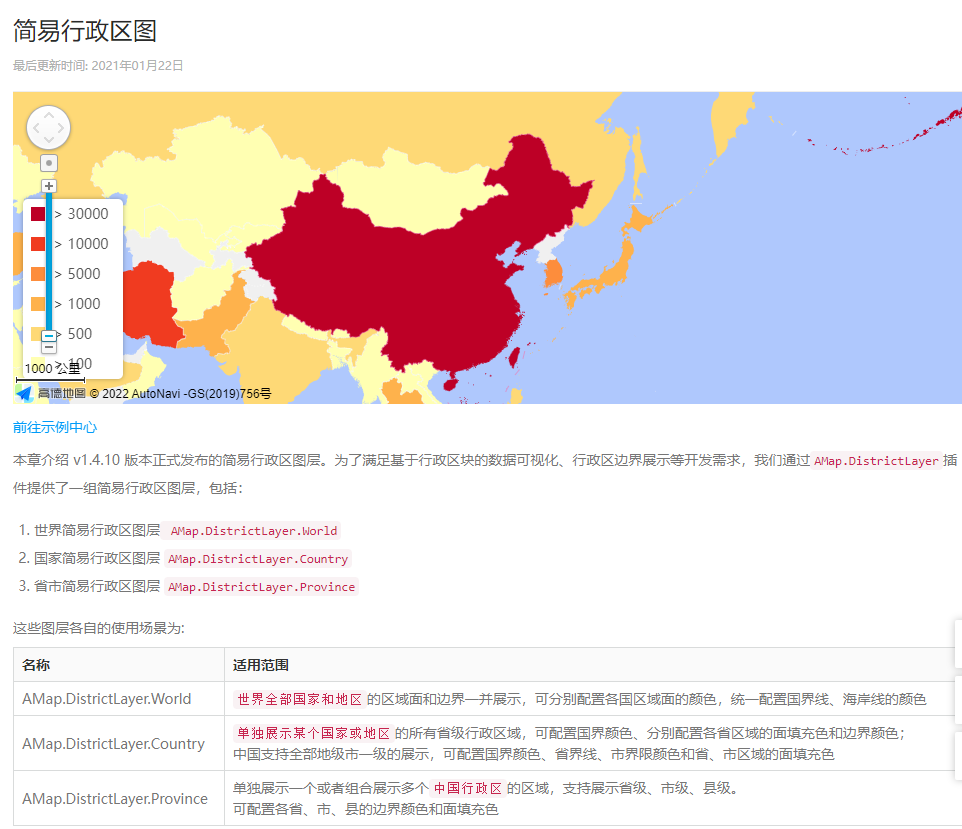Click the red > 10000 legend swatch
The height and width of the screenshot is (829, 962).
pyautogui.click(x=38, y=244)
